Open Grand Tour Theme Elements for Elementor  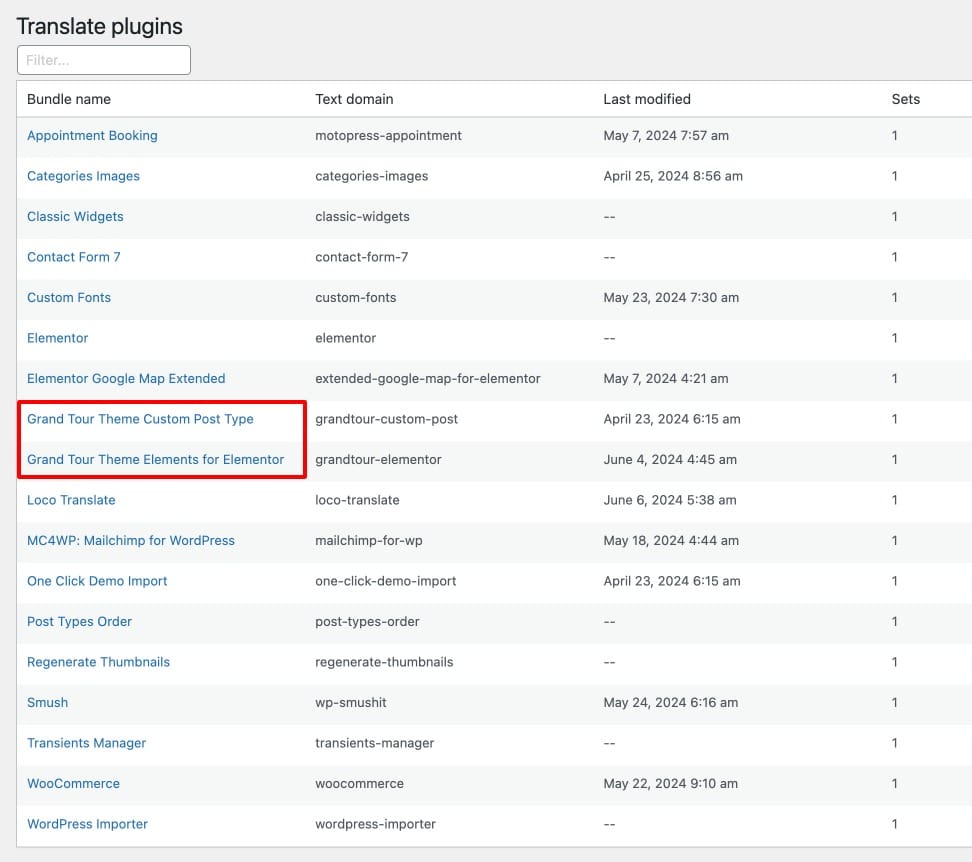(156, 459)
